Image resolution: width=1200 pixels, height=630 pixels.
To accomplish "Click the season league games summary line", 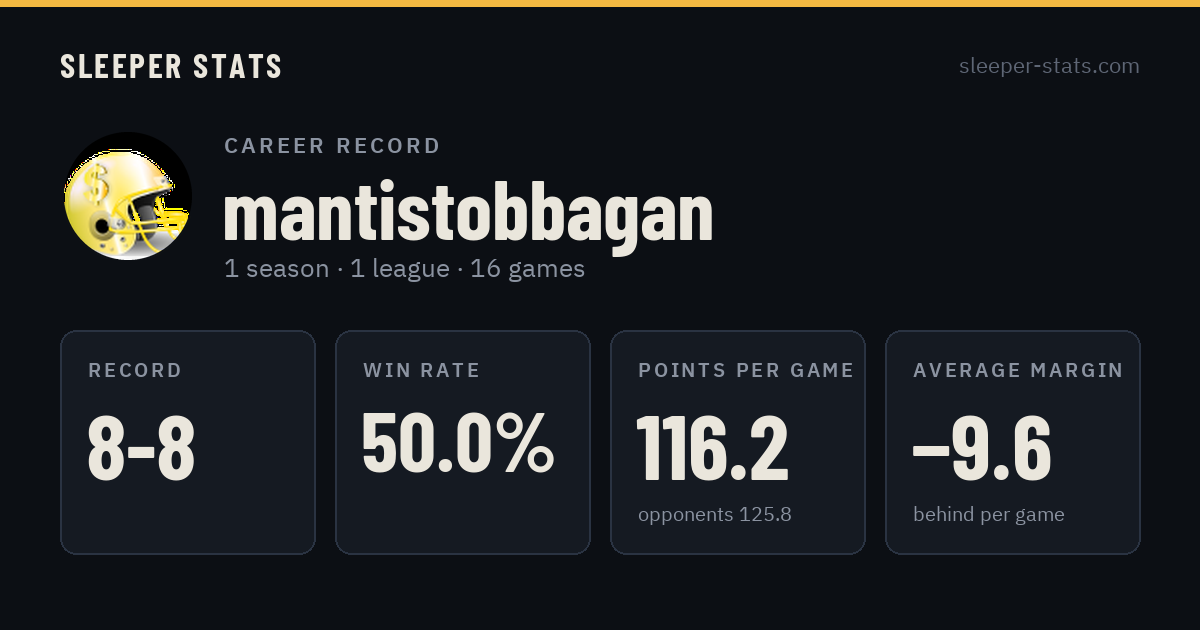I will [x=405, y=269].
